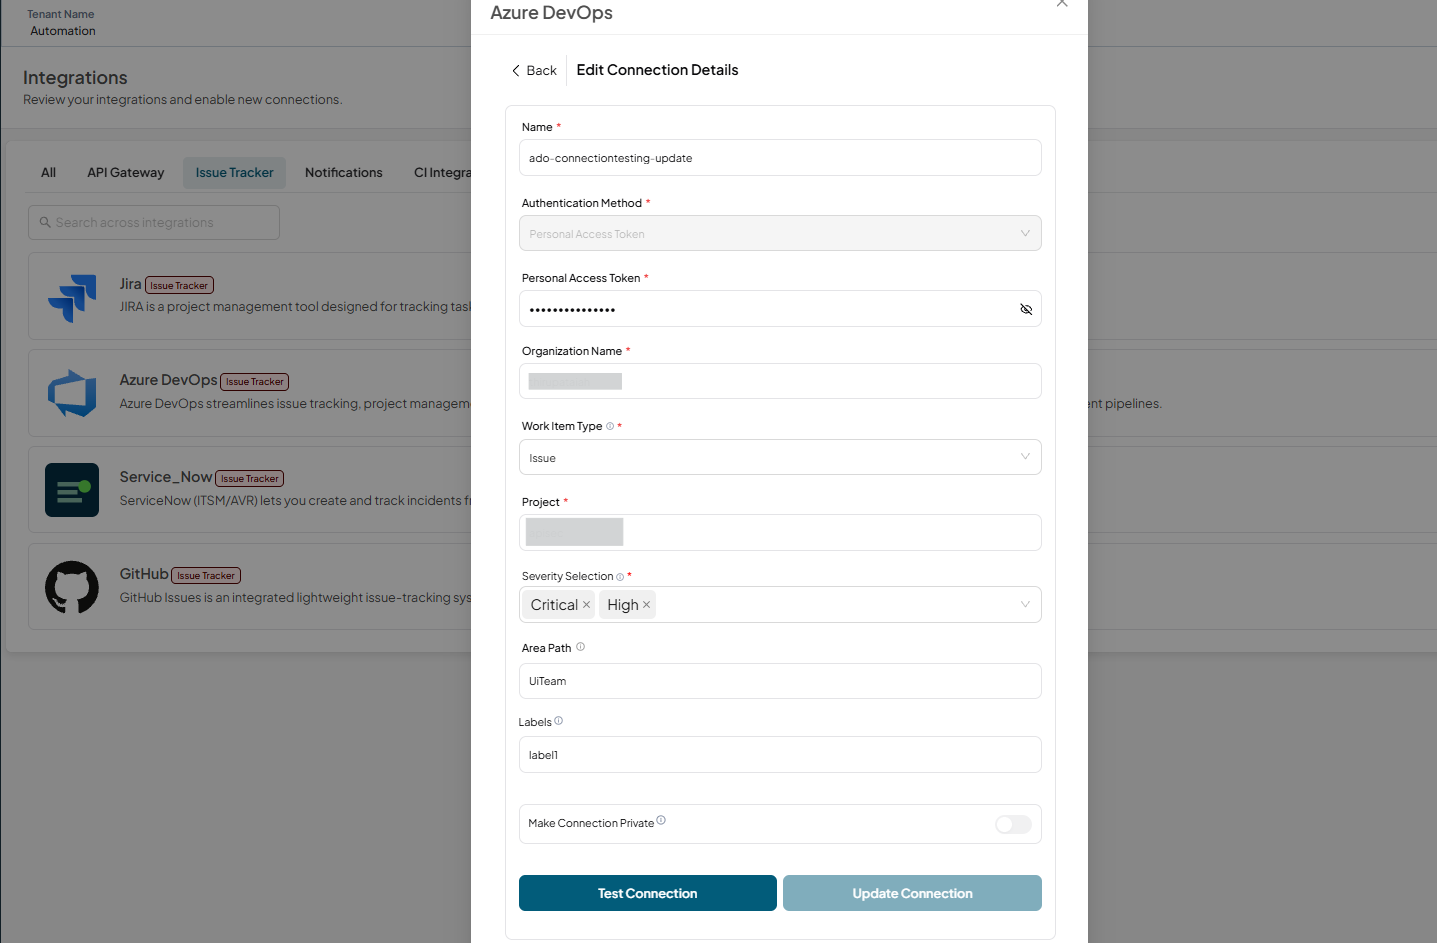Viewport: 1437px width, 943px height.
Task: Click the Organization Name field
Action: pyautogui.click(x=780, y=381)
